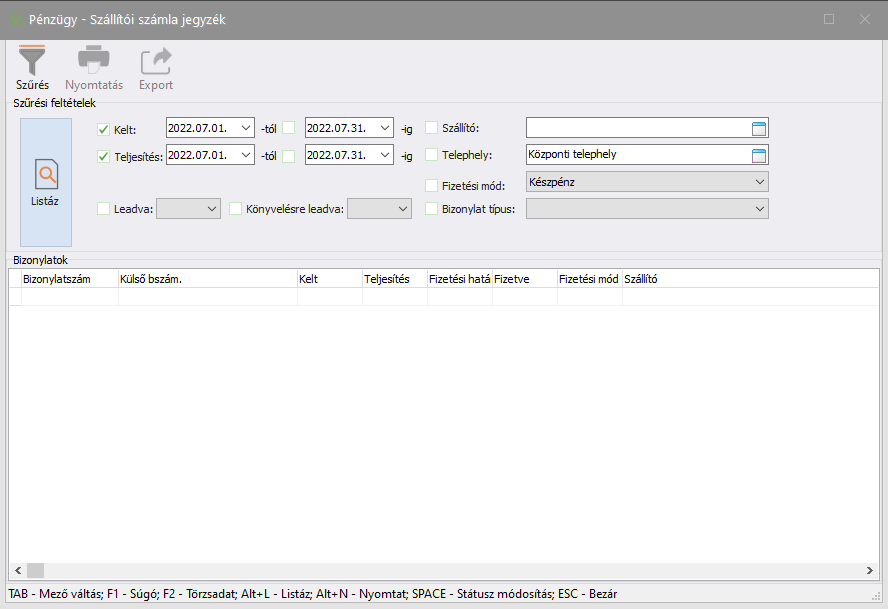Uncheck the Kelt date filter checkbox
Image resolution: width=888 pixels, height=609 pixels.
click(104, 129)
